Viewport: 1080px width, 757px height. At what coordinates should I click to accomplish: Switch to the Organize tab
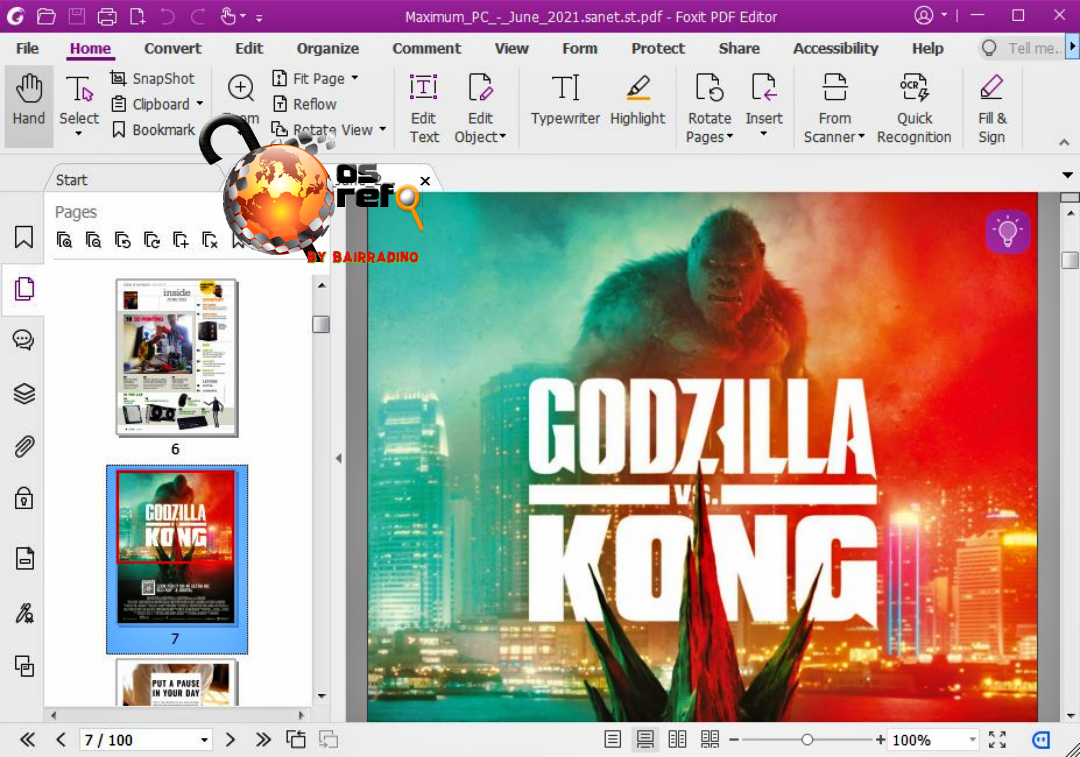click(x=328, y=48)
